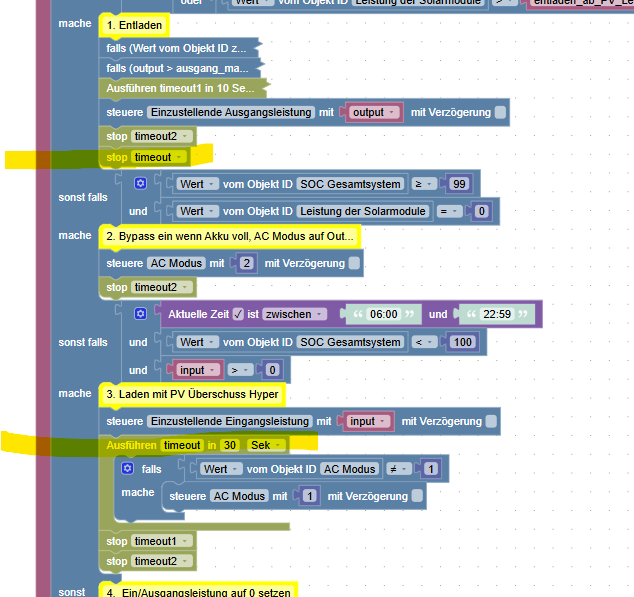This screenshot has width=634, height=597.
Task: Open last stop timeout2 dropdown at bottom
Action: click(162, 561)
